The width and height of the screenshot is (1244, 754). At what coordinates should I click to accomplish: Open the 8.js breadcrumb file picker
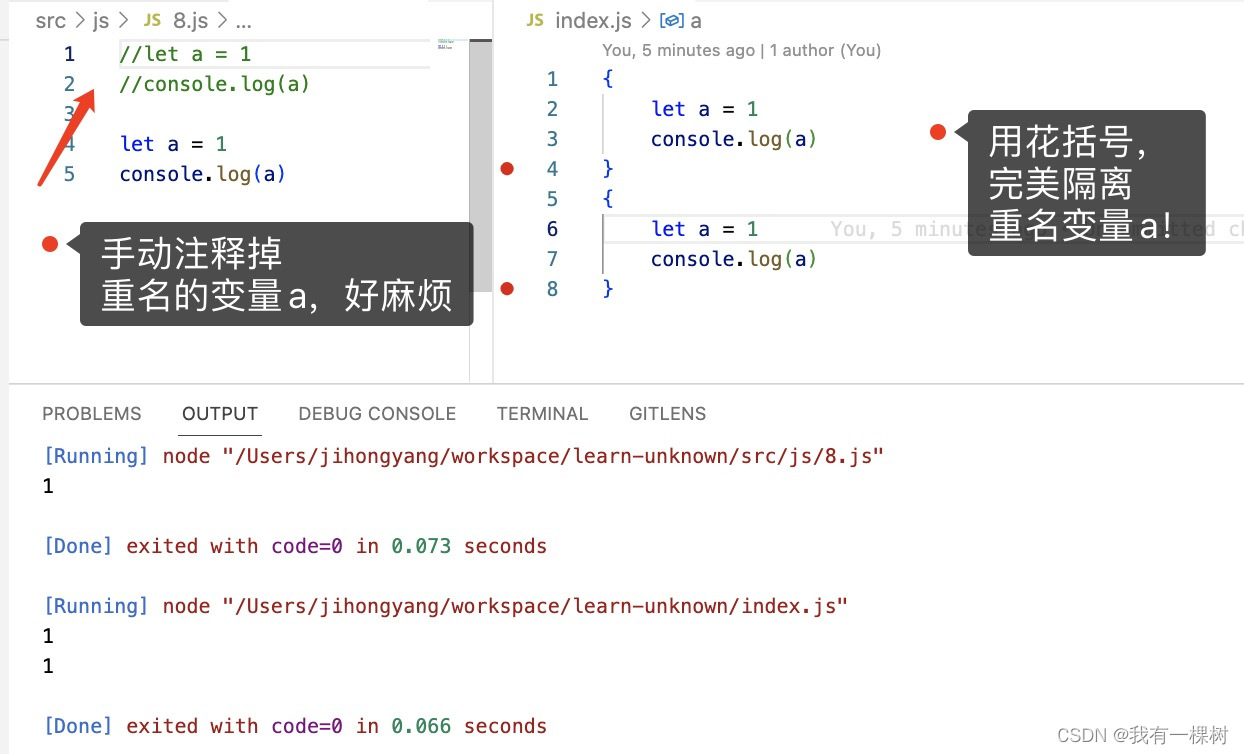191,20
